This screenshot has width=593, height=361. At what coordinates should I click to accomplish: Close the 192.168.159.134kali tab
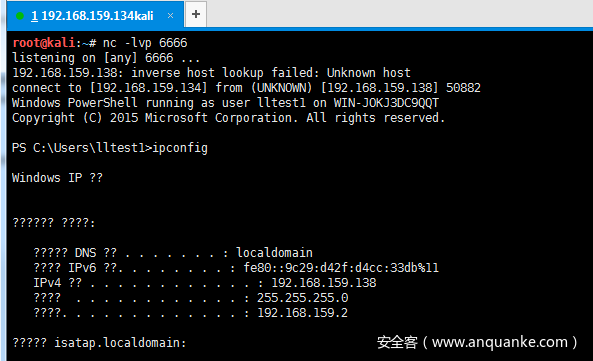pos(170,15)
